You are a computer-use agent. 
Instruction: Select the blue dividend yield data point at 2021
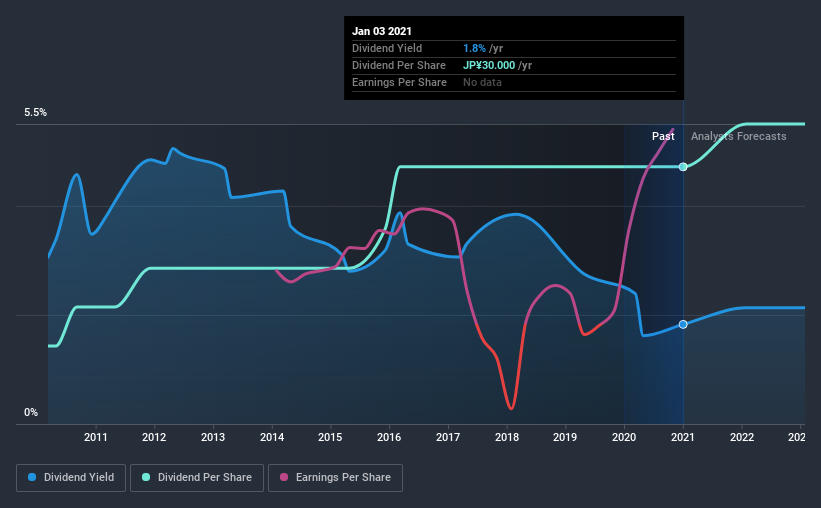coord(683,325)
